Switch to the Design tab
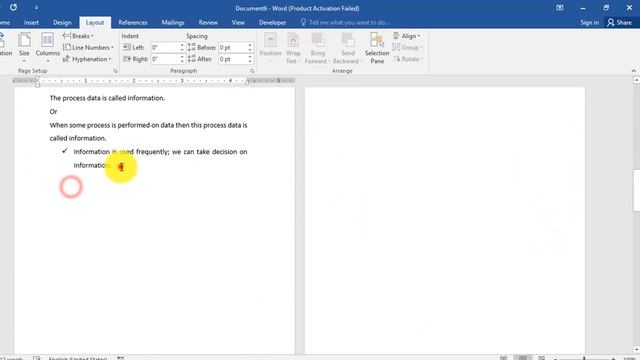640x360 pixels. (62, 22)
